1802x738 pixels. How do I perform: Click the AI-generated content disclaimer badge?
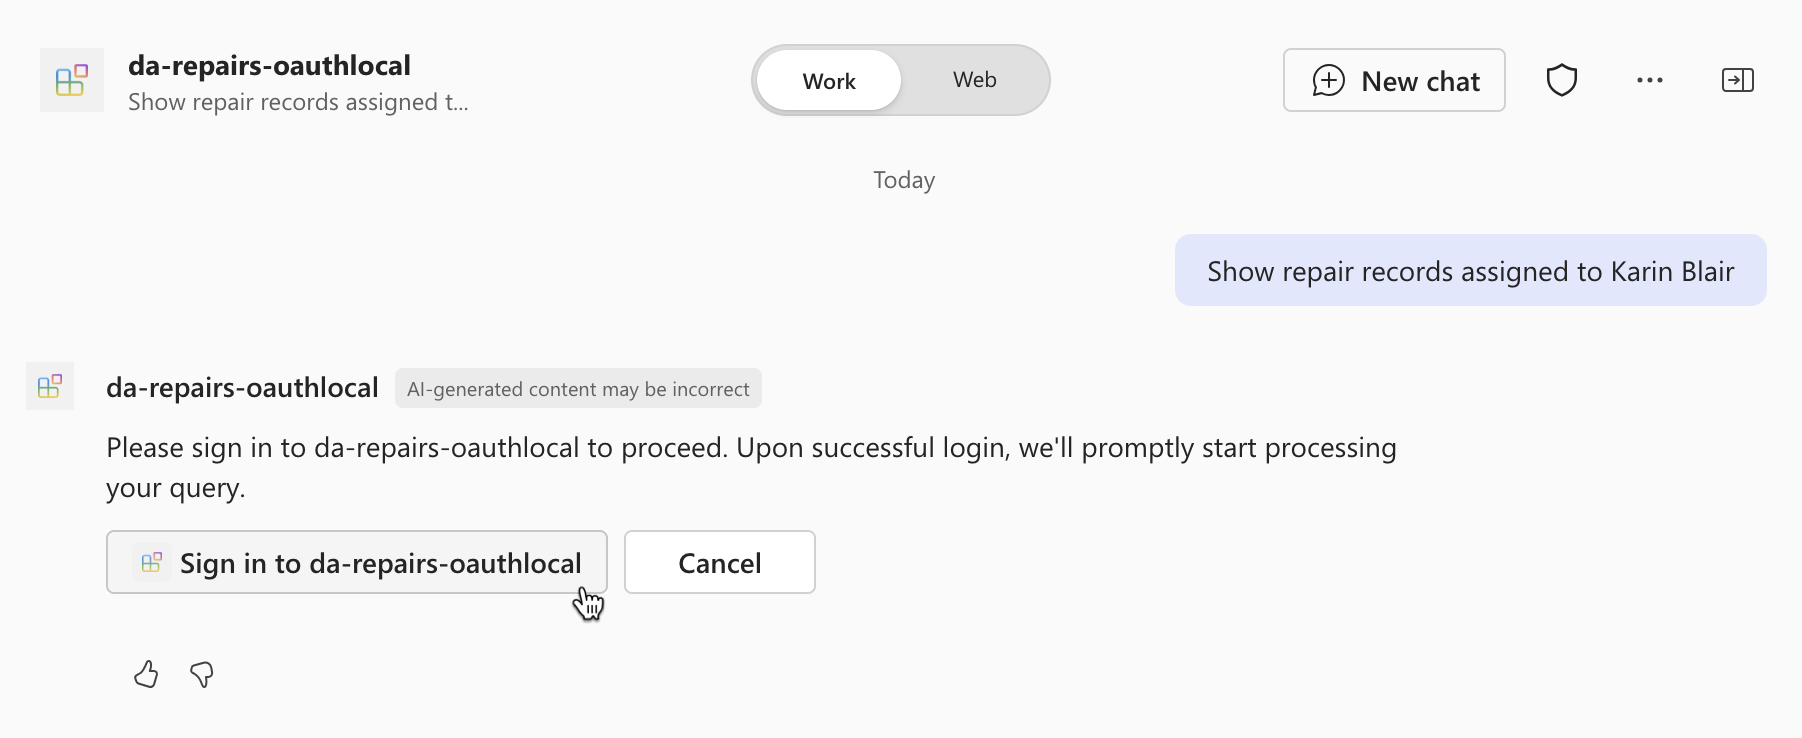pyautogui.click(x=578, y=389)
